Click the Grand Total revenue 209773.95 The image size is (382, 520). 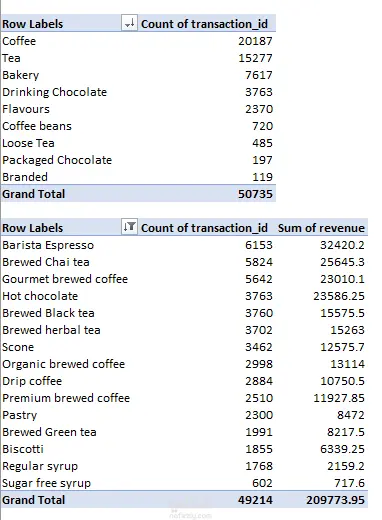click(335, 500)
